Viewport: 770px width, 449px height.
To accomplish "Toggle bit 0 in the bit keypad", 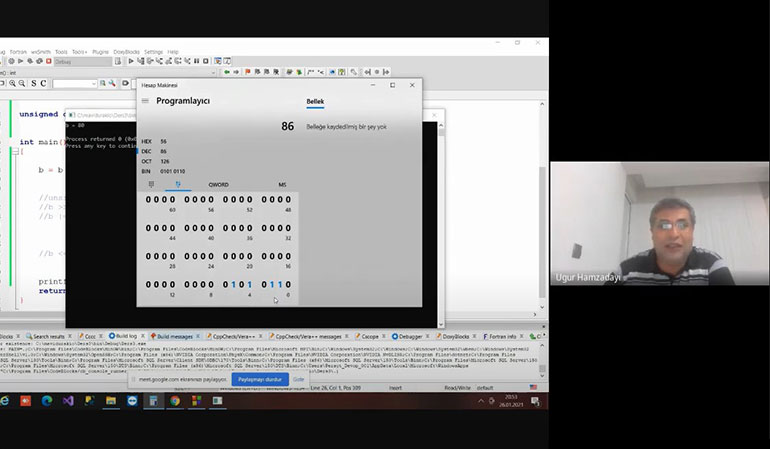I will (285, 284).
